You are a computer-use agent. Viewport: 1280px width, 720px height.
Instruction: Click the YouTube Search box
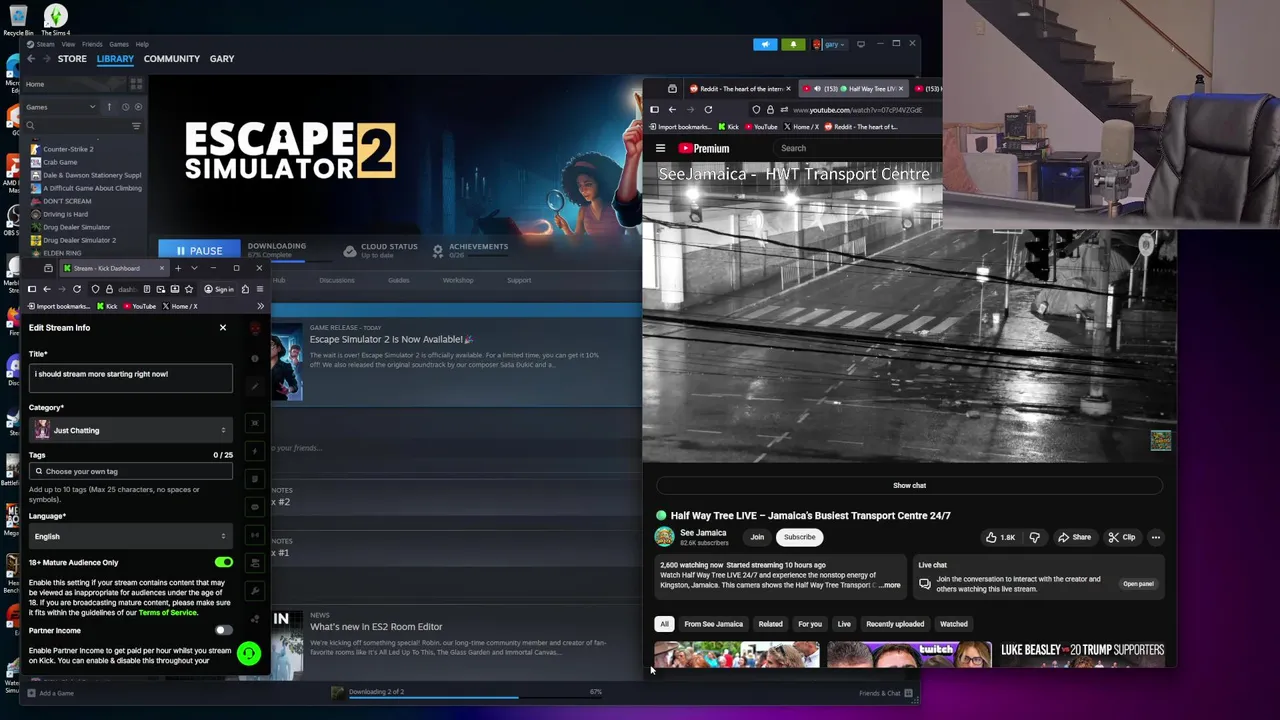tap(860, 148)
